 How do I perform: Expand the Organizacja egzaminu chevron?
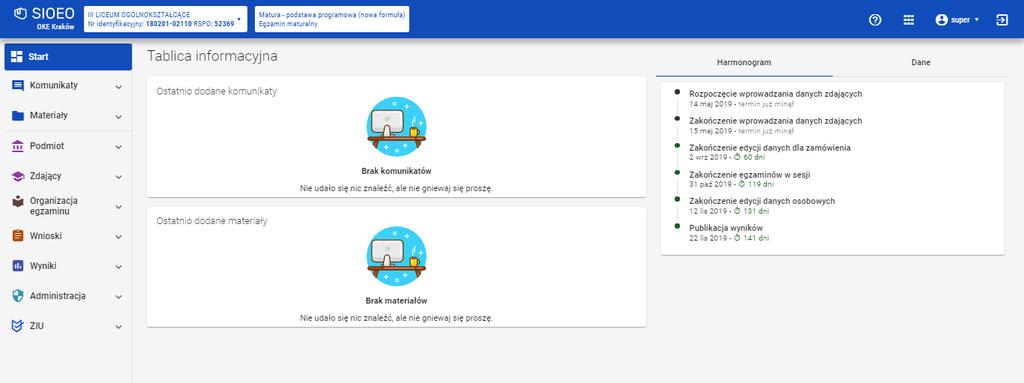pyautogui.click(x=118, y=207)
